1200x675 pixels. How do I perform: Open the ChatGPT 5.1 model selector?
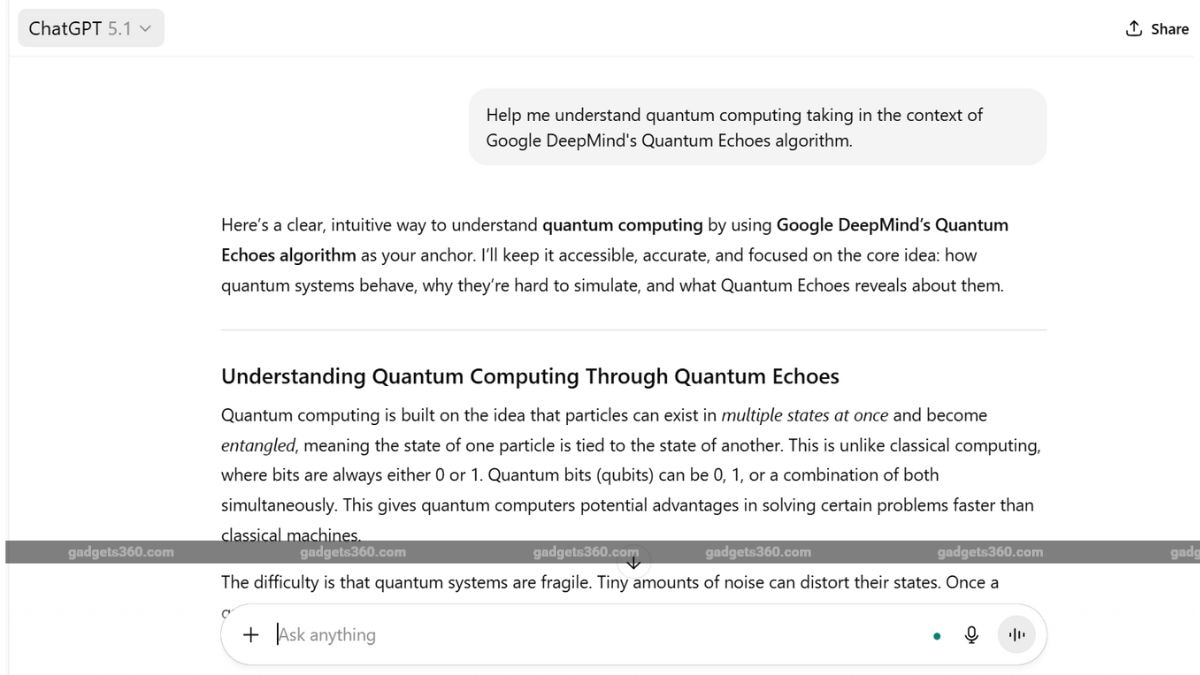(90, 29)
